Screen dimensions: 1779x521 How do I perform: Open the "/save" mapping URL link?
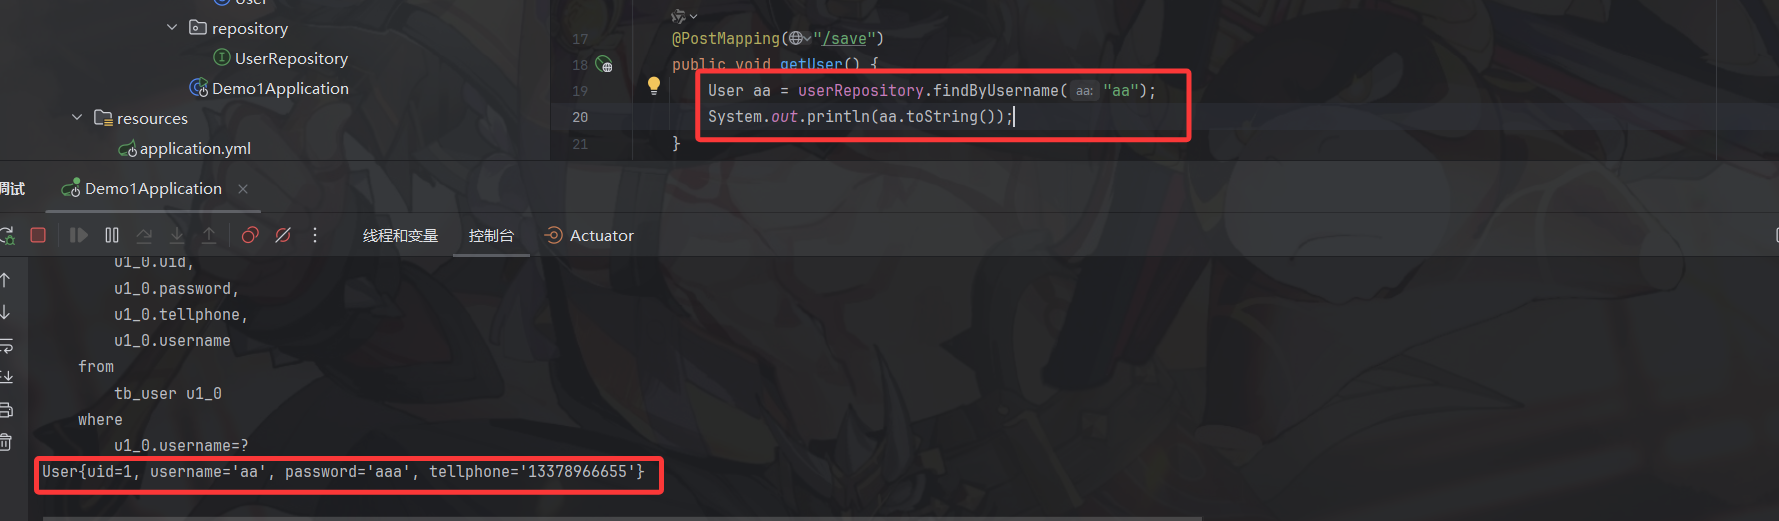pyautogui.click(x=846, y=38)
